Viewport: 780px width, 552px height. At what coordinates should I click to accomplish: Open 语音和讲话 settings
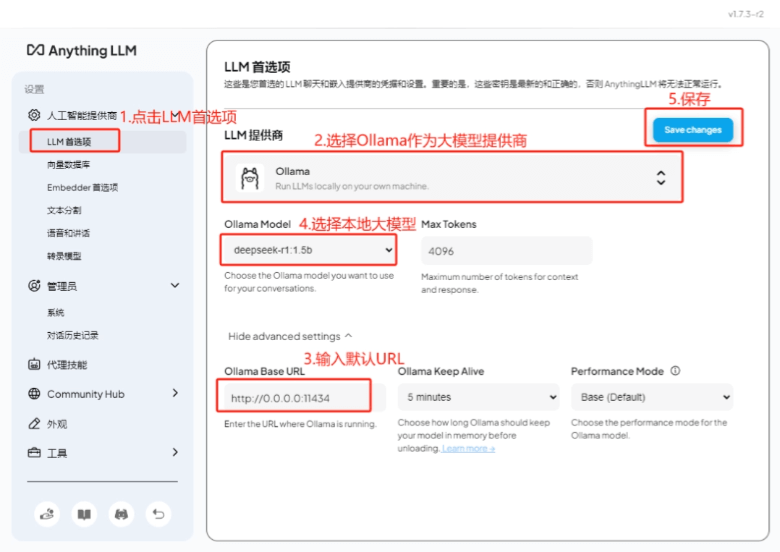tap(68, 233)
